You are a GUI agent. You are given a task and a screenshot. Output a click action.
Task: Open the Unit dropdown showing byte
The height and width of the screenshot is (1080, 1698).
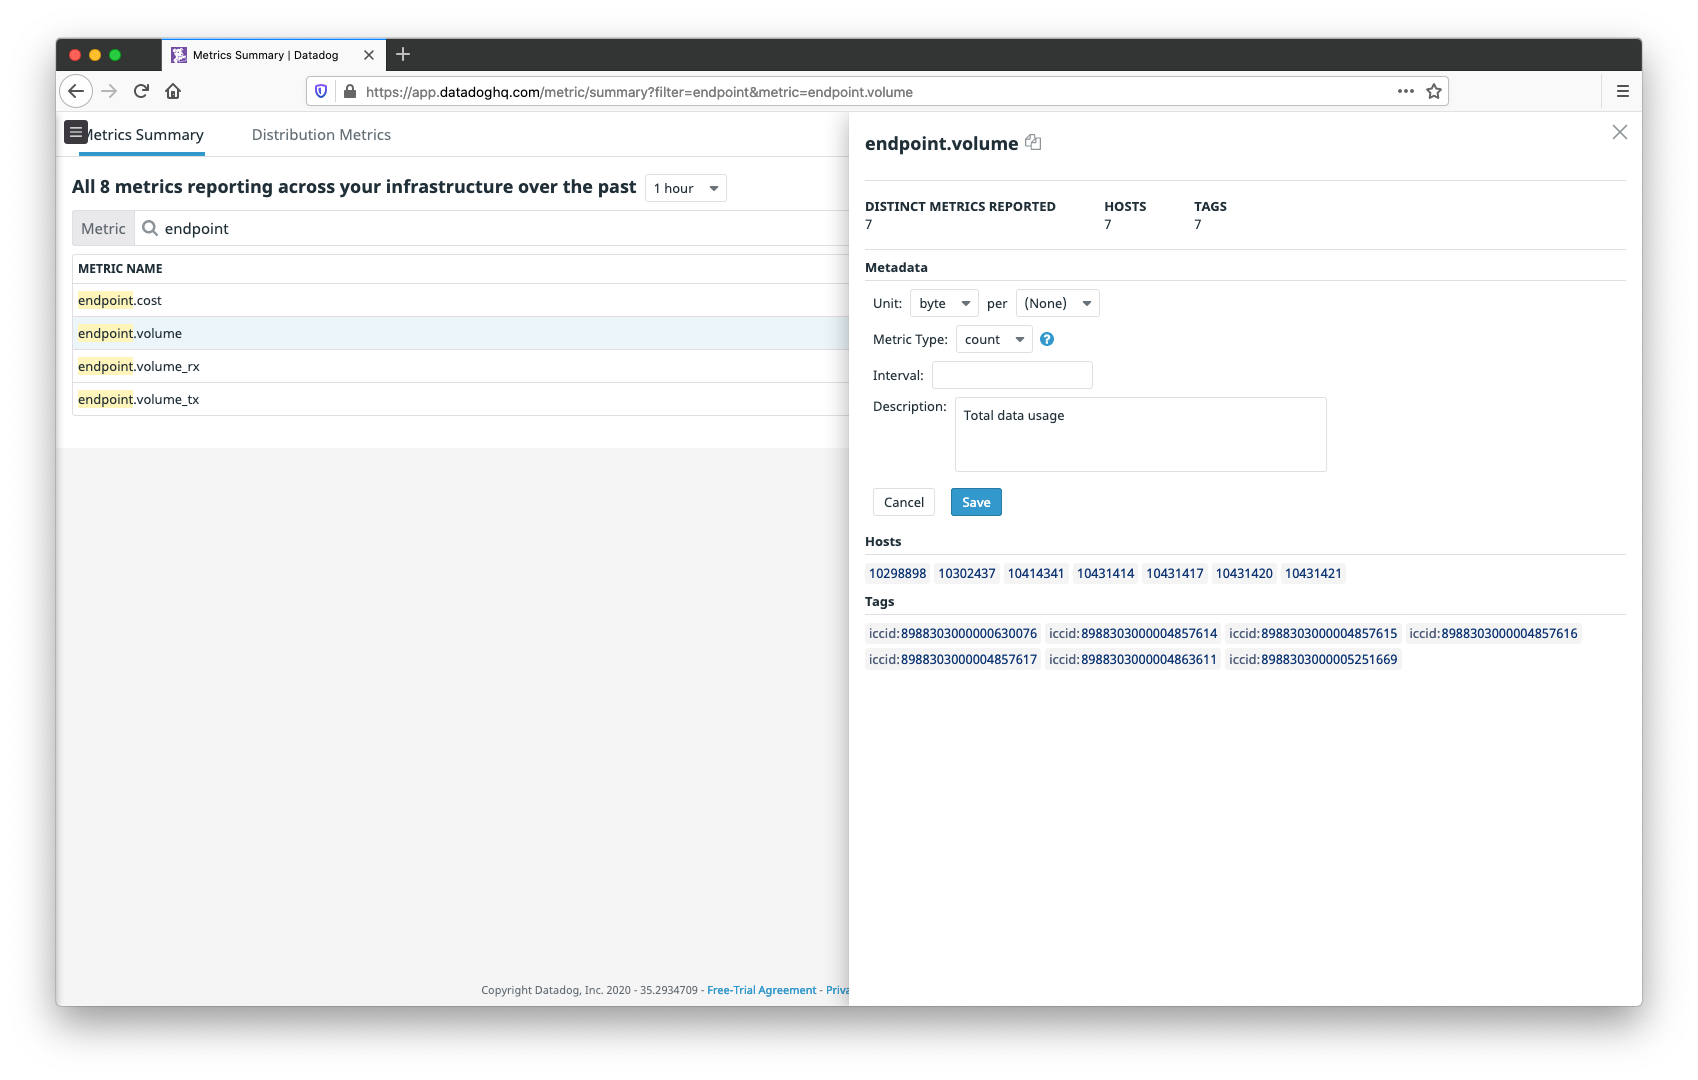pos(943,303)
